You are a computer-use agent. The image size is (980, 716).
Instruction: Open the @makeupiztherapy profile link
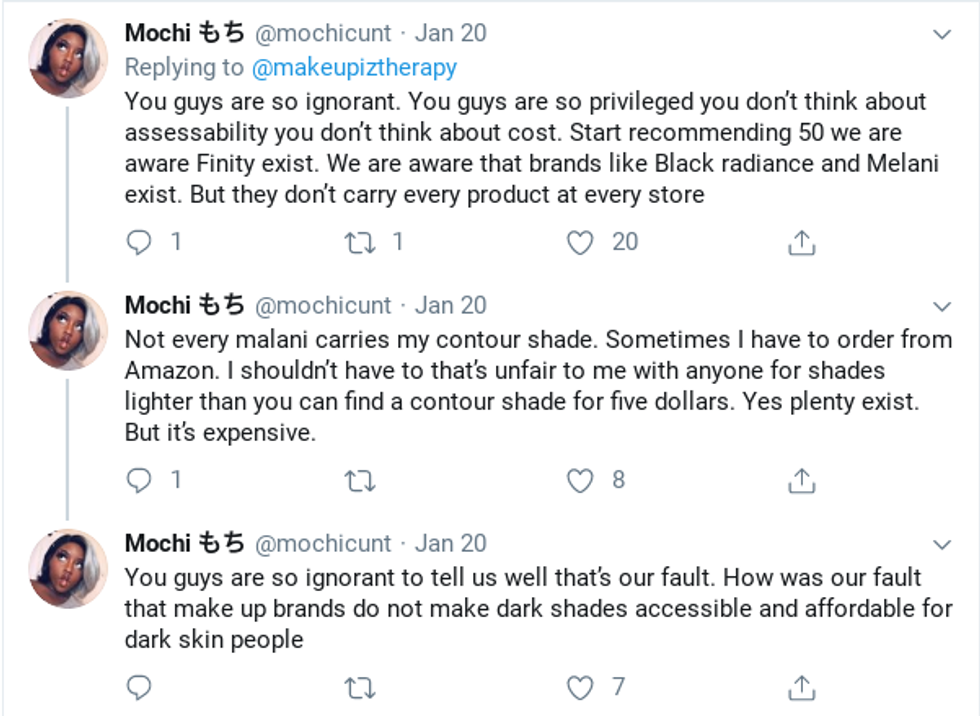353,67
